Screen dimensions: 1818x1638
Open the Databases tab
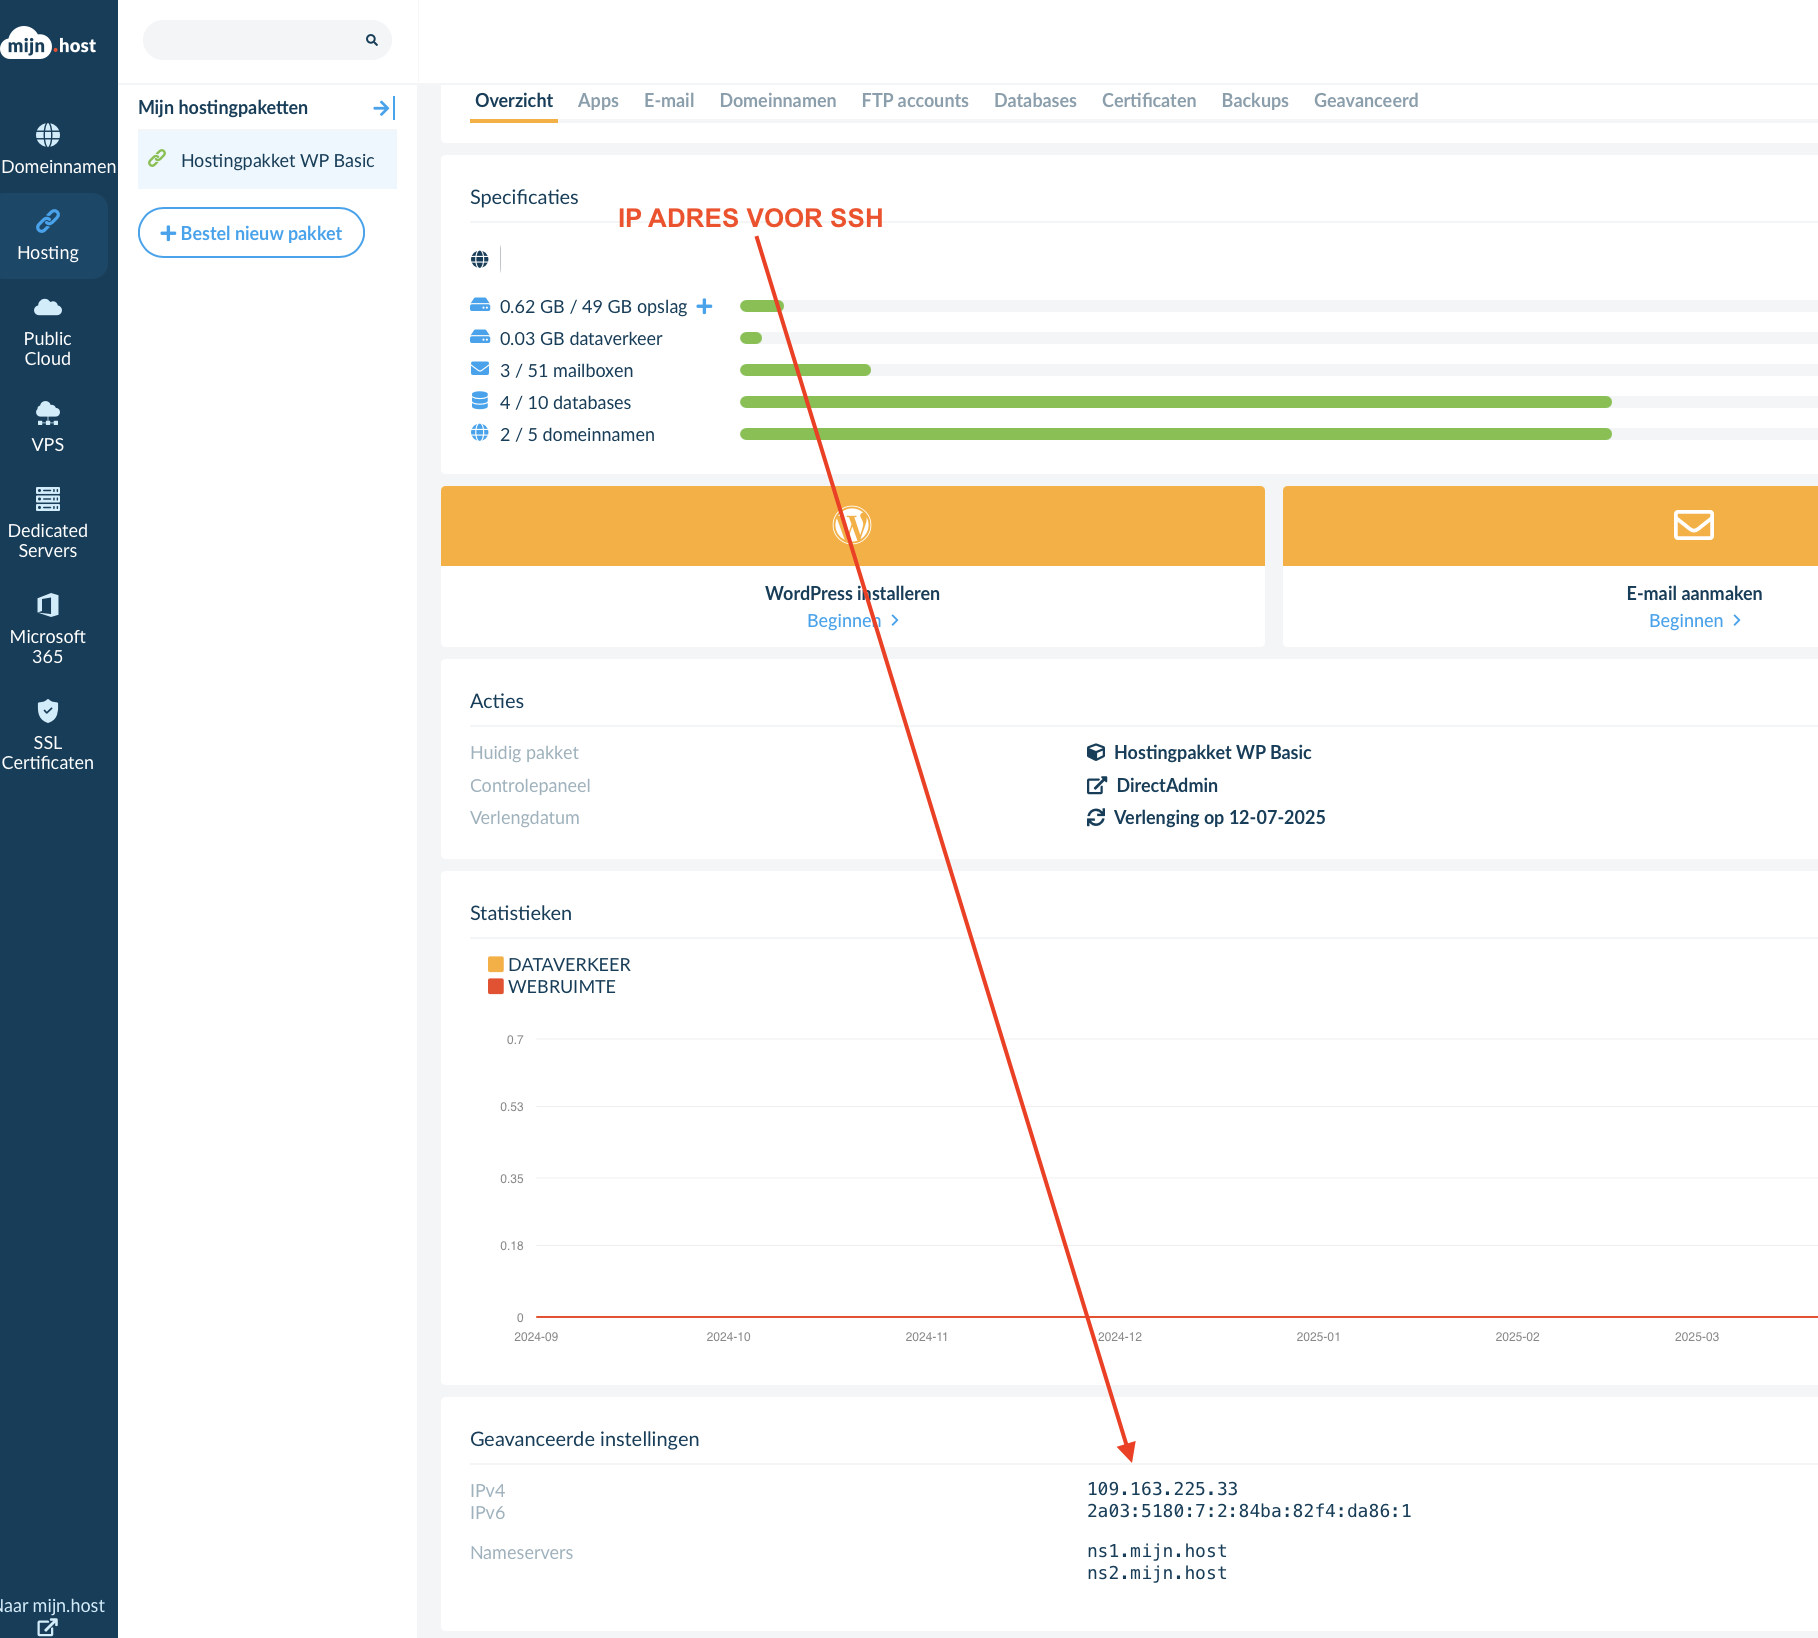1035,100
